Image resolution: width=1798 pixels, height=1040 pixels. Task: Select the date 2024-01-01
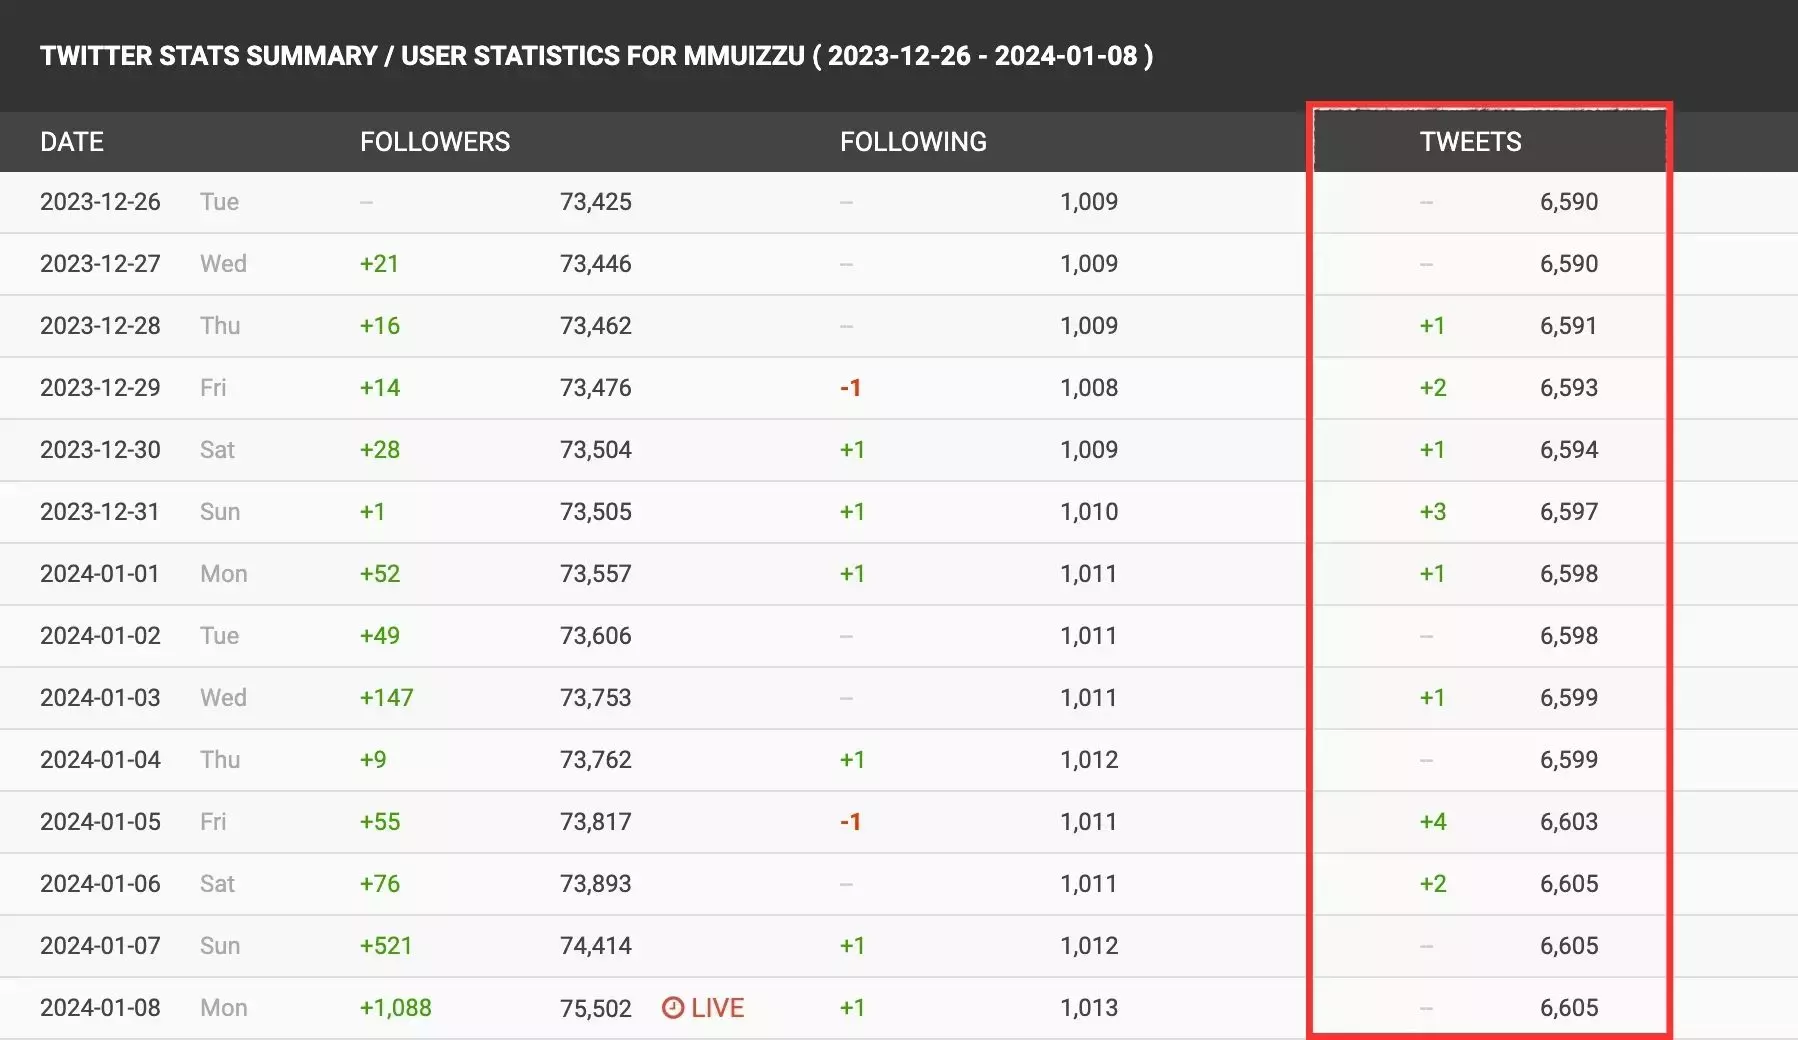point(100,573)
